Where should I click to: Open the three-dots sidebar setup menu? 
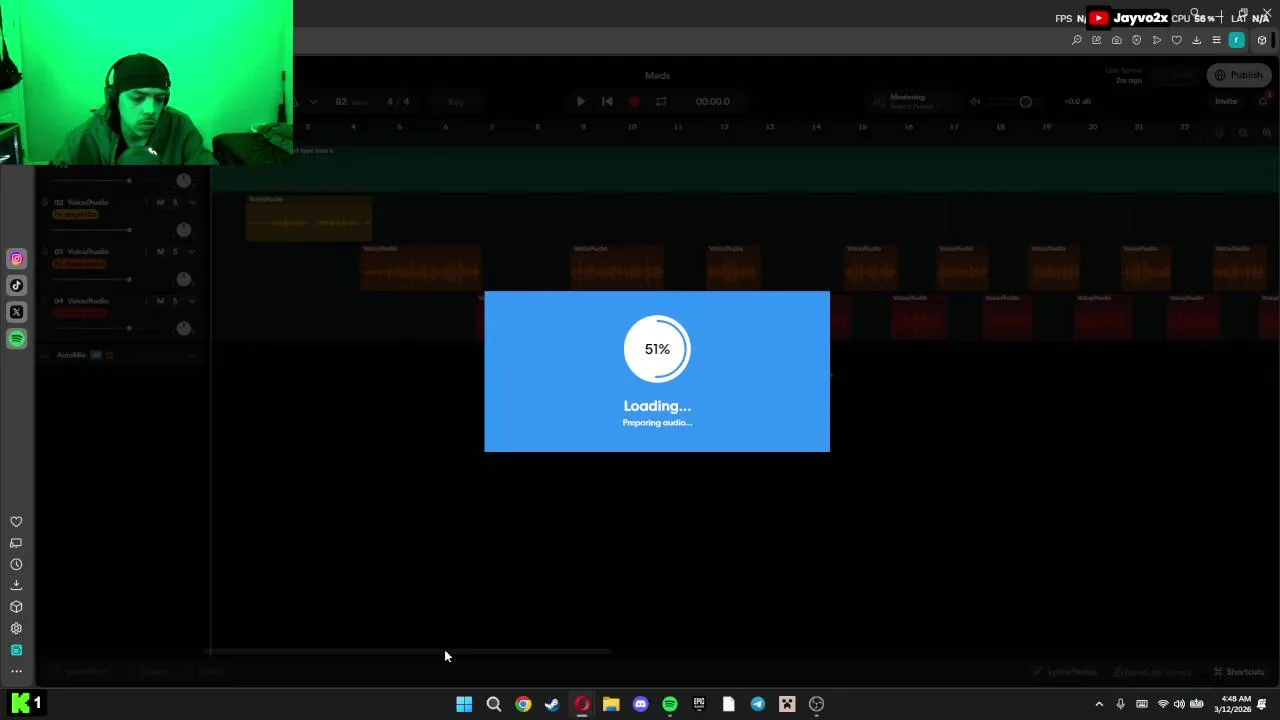click(x=16, y=672)
